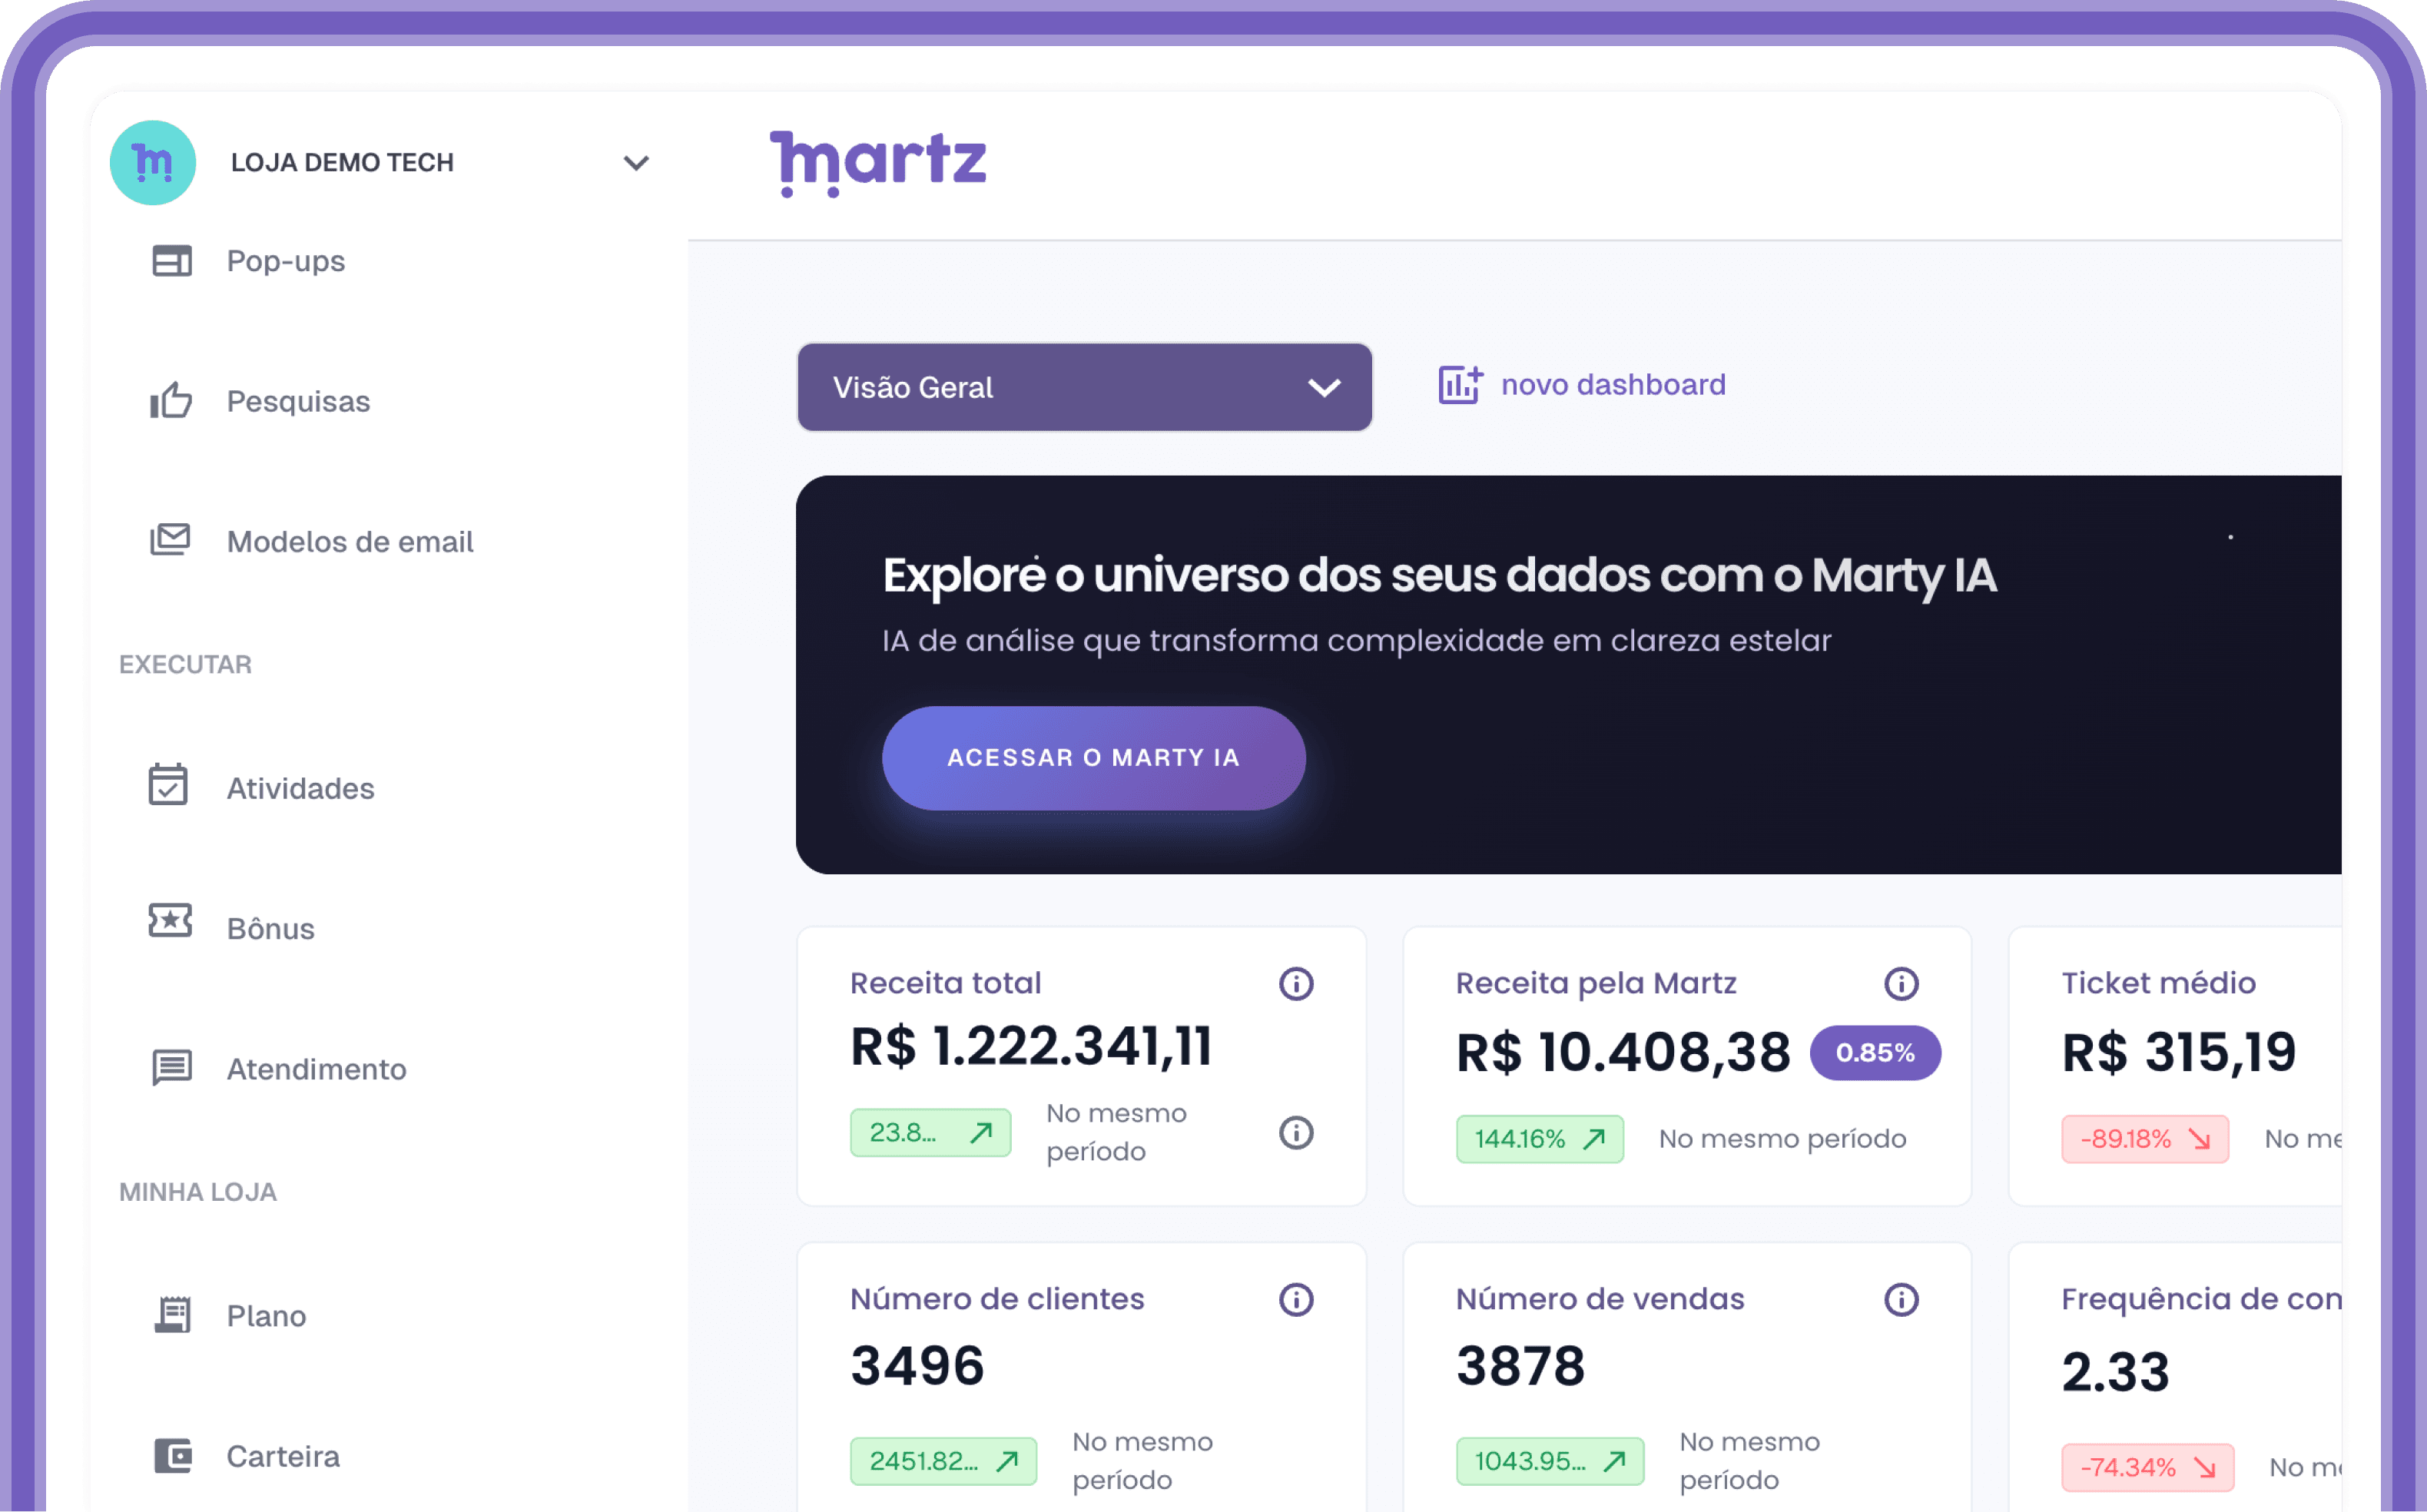Click the Modelos de email envelope icon
Image resolution: width=2427 pixels, height=1512 pixels.
coord(171,540)
